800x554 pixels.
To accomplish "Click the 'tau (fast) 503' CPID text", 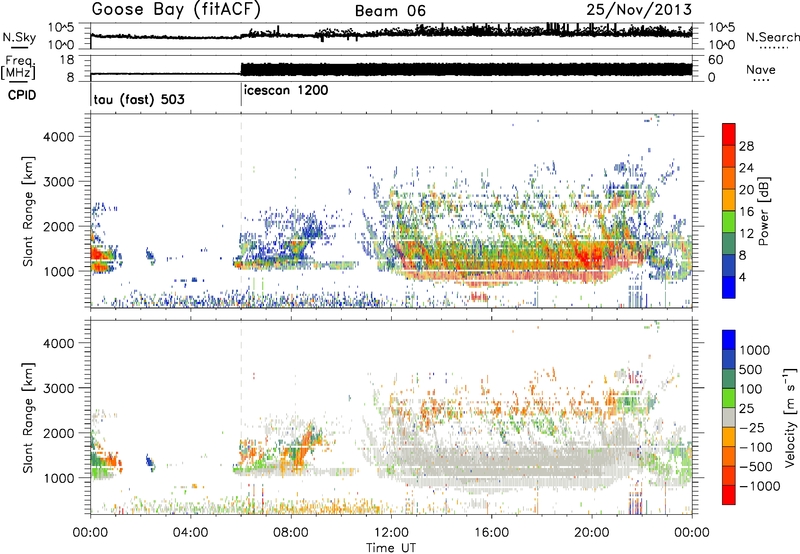I will click(139, 99).
